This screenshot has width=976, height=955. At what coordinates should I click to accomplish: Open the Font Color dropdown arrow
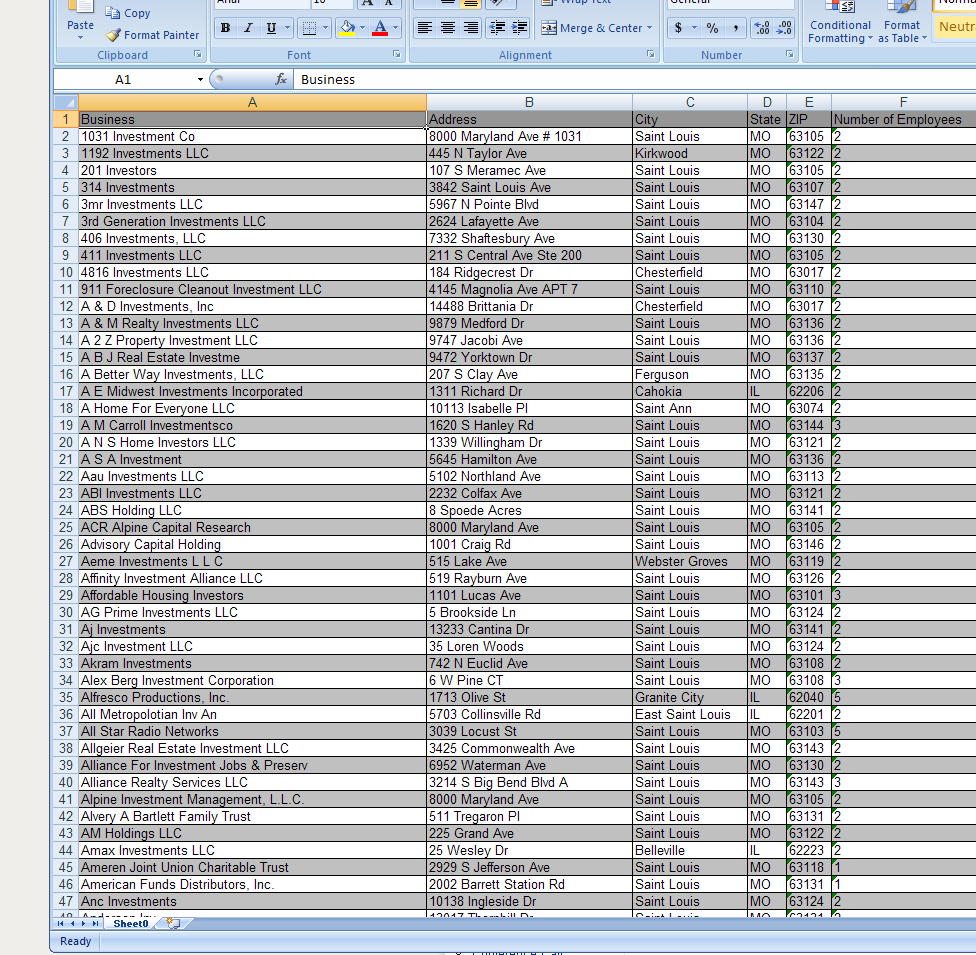coord(395,28)
